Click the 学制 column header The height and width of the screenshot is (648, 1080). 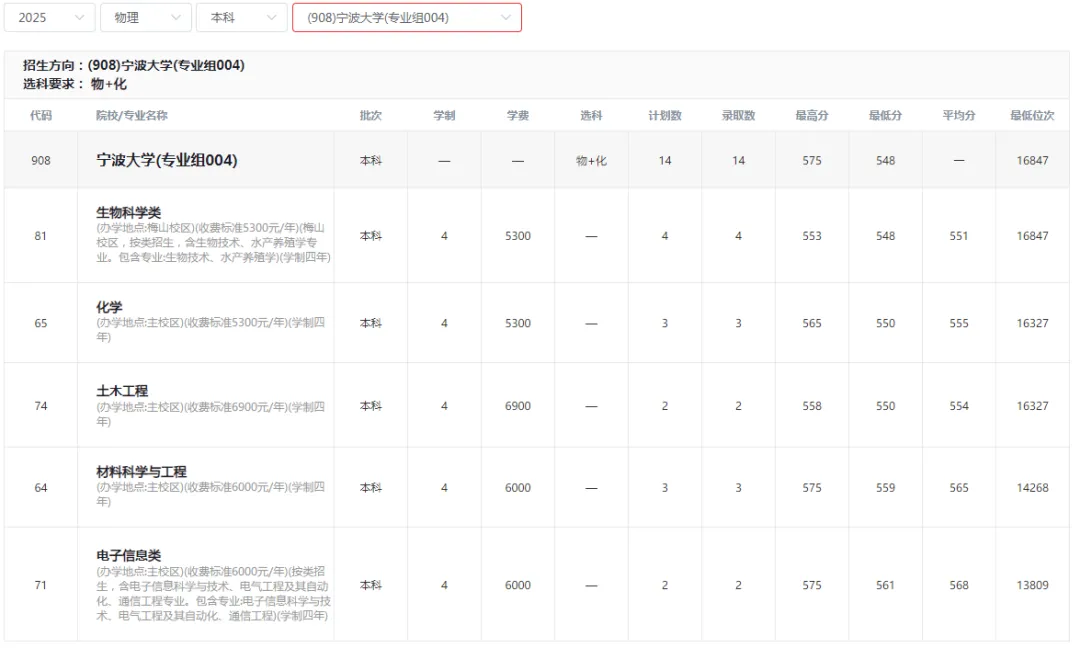coord(444,115)
